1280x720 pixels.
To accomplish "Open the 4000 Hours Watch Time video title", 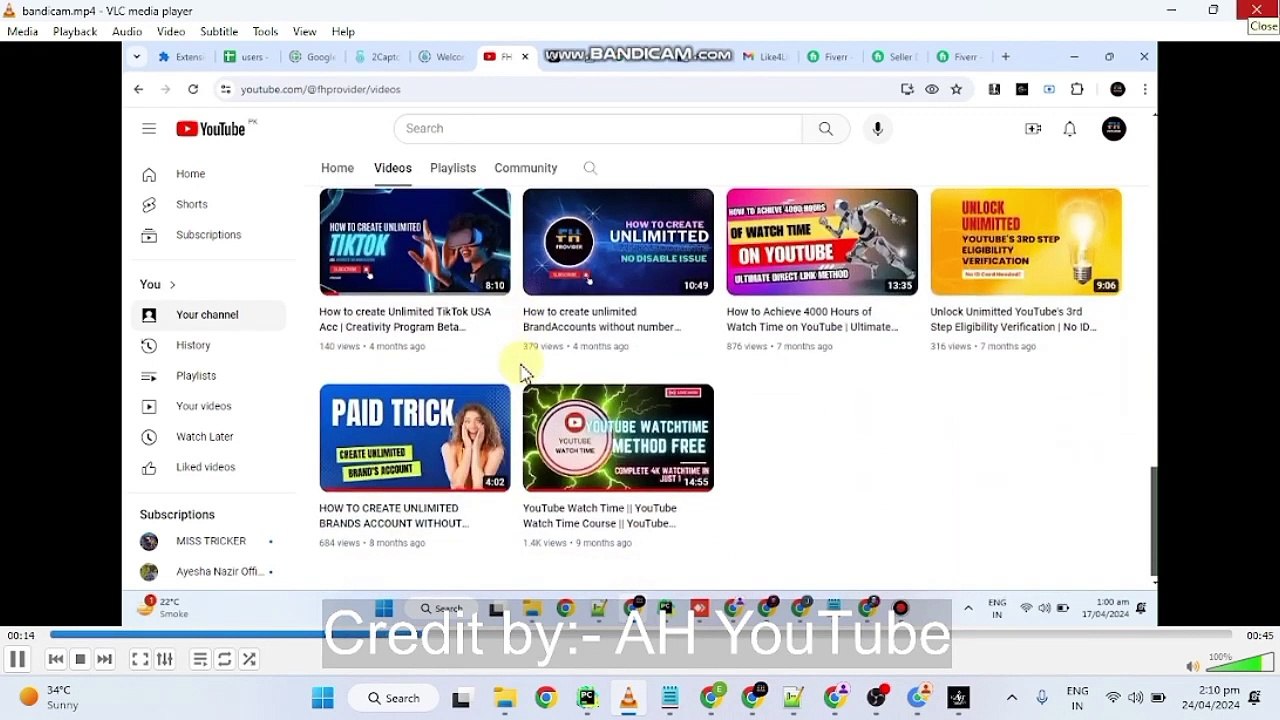I will pos(812,319).
